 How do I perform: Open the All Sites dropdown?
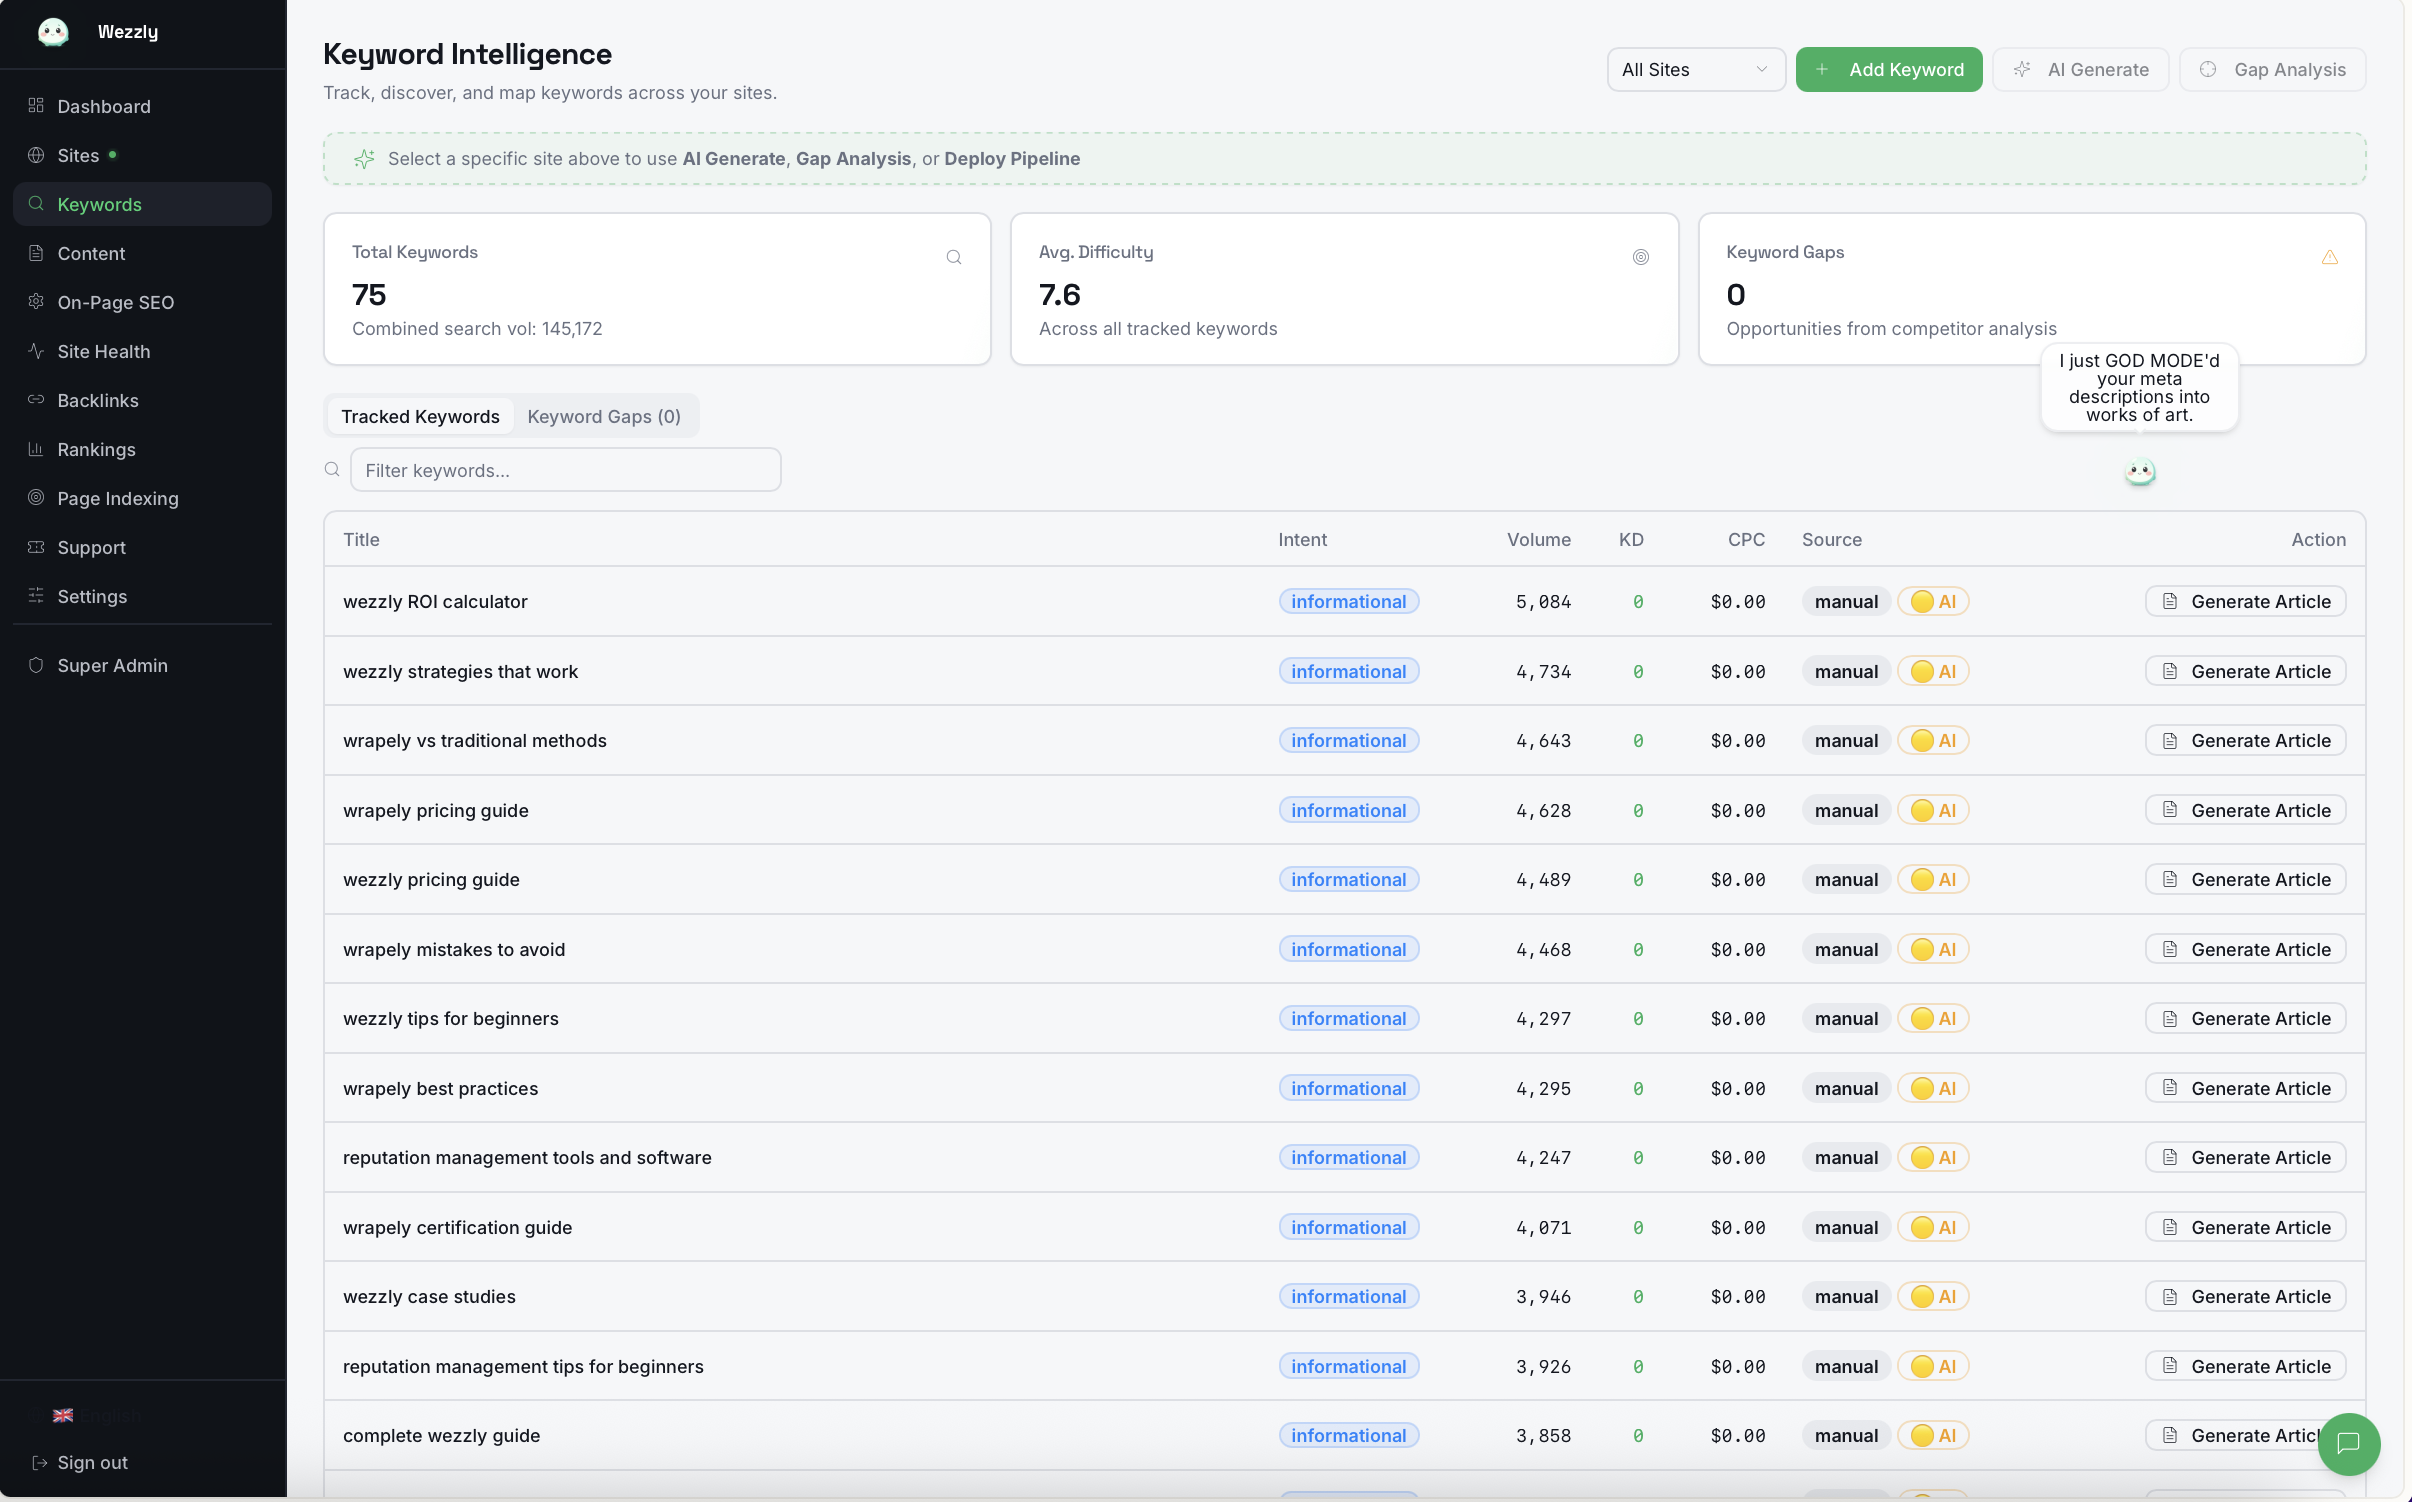[1695, 69]
